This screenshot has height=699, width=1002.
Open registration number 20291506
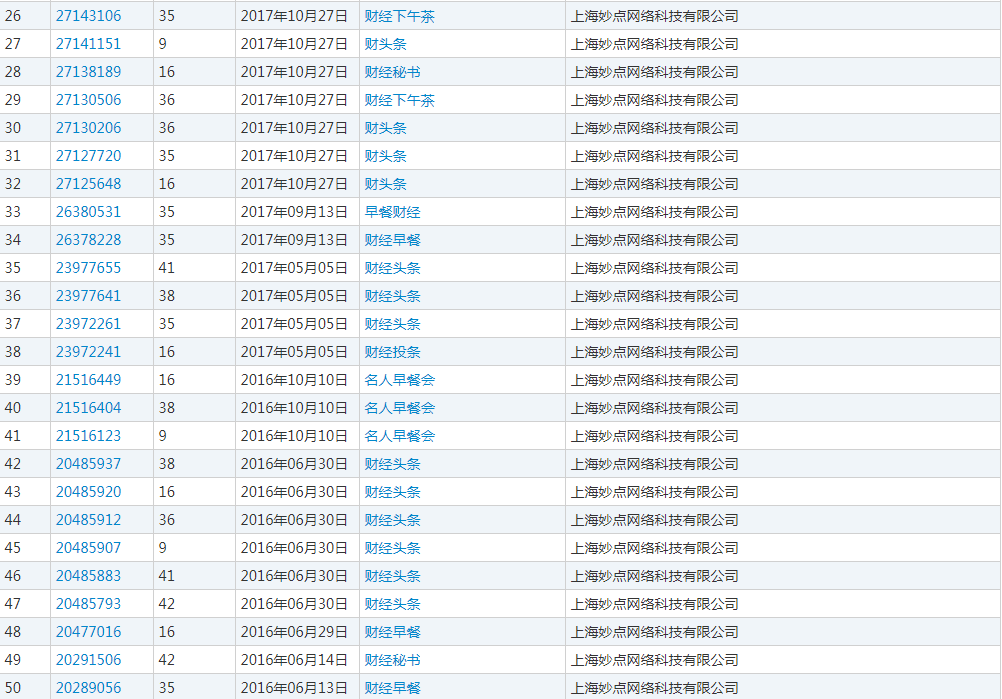coord(88,660)
